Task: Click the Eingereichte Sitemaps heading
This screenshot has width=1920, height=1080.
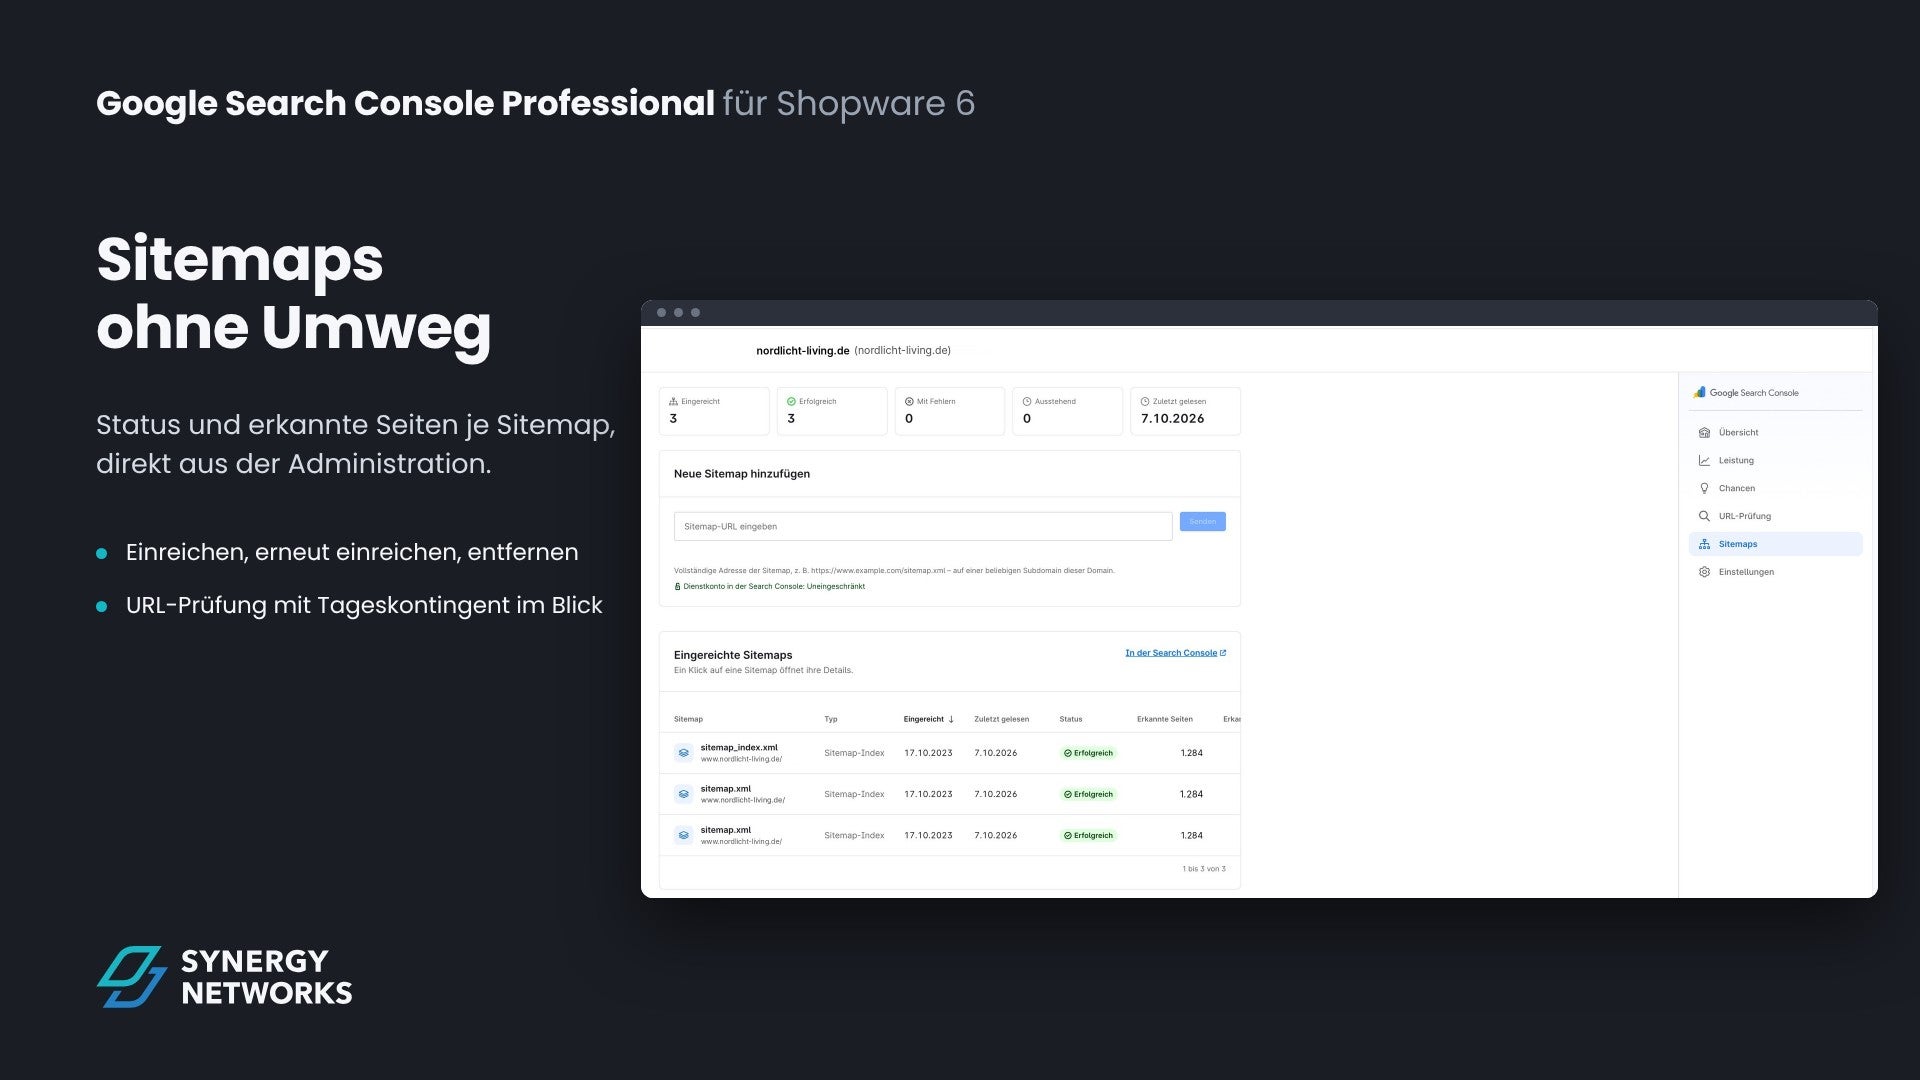Action: 733,656
